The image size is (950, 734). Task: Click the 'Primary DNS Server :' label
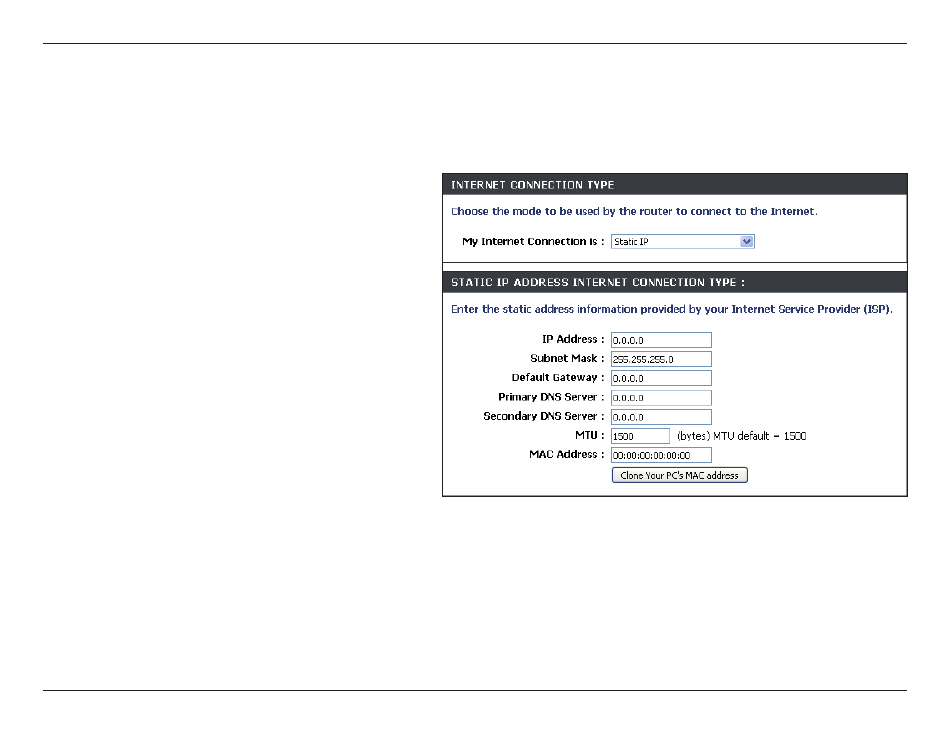551,397
